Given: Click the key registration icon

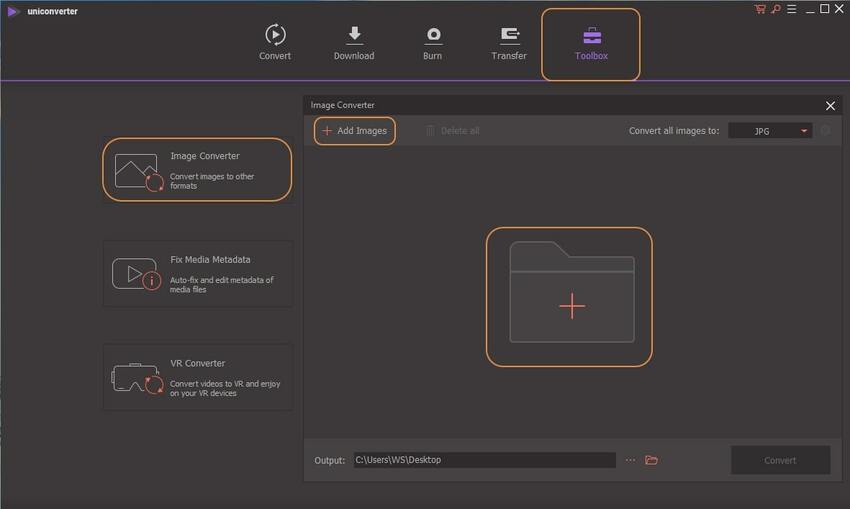Looking at the screenshot, I should click(774, 9).
